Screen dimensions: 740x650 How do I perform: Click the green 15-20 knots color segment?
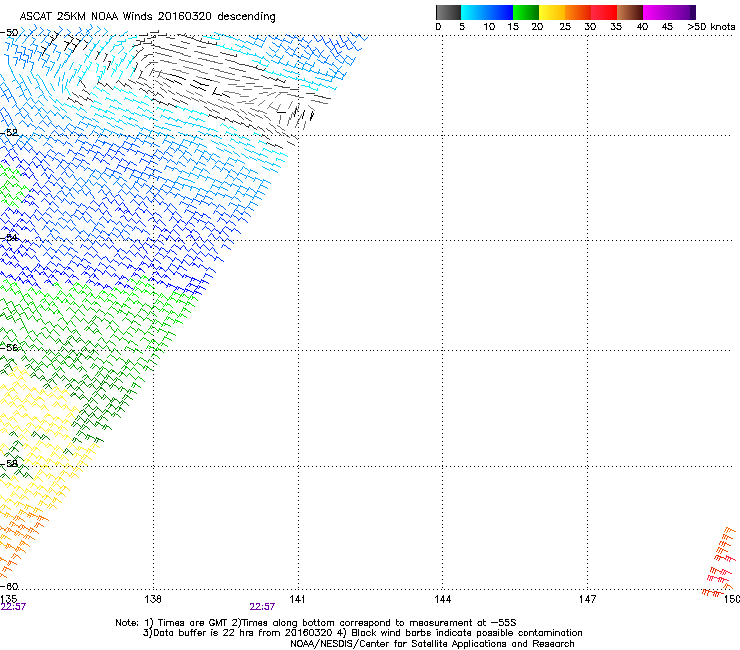pyautogui.click(x=526, y=12)
